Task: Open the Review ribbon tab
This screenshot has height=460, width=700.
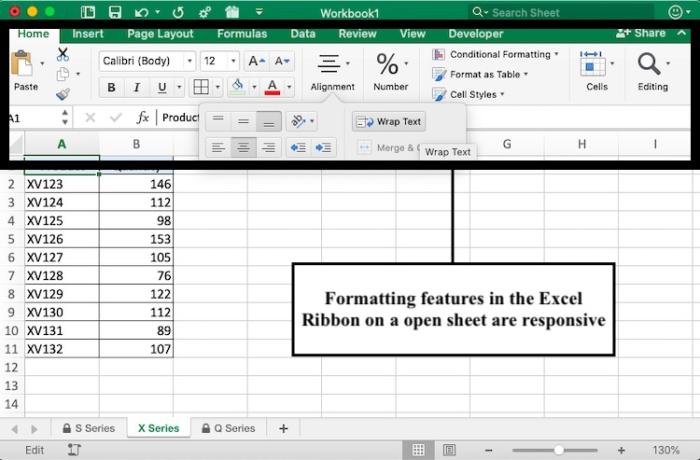Action: click(x=357, y=34)
